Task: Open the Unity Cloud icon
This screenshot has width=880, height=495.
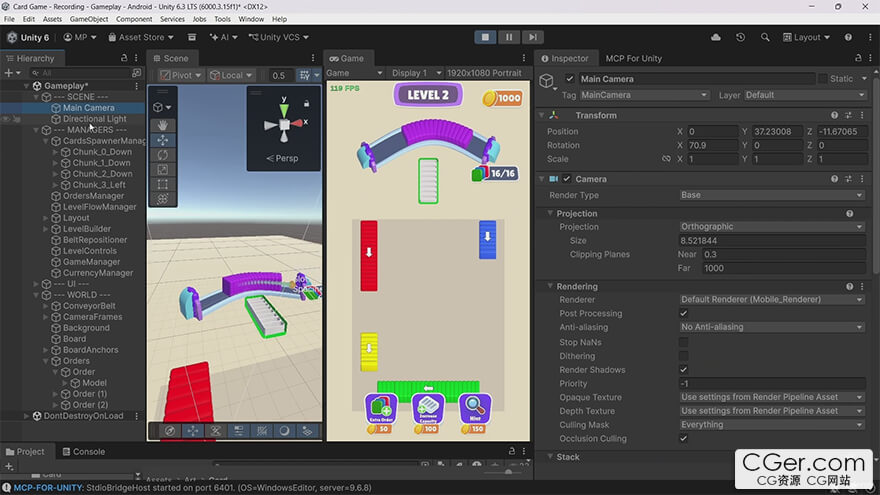Action: (x=716, y=37)
